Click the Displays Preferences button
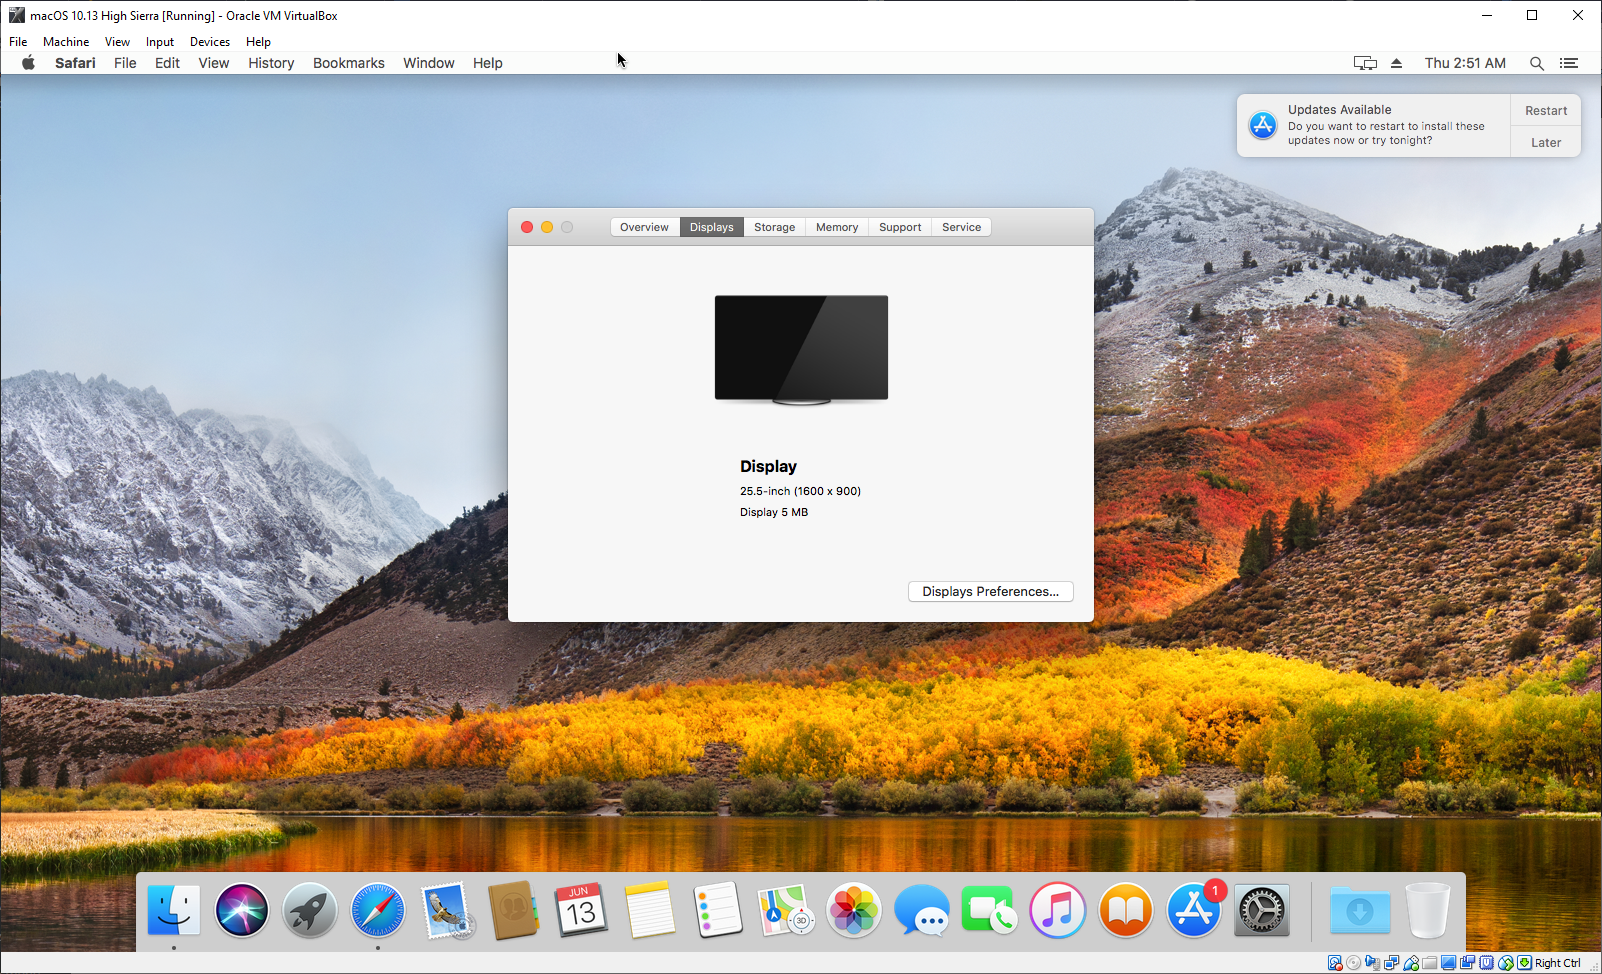This screenshot has width=1602, height=974. pos(990,591)
